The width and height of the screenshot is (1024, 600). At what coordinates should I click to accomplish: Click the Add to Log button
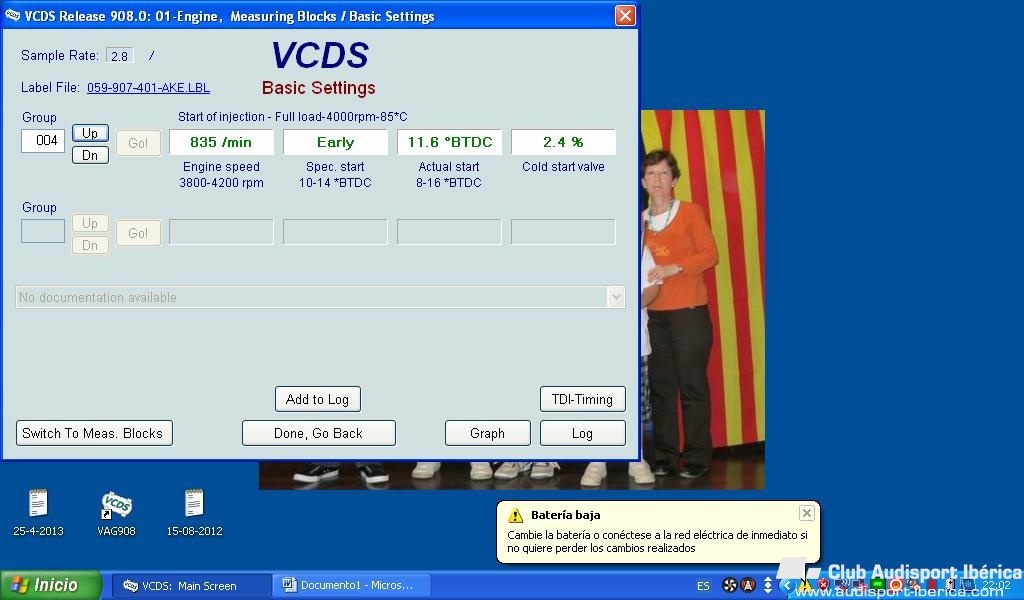click(317, 399)
